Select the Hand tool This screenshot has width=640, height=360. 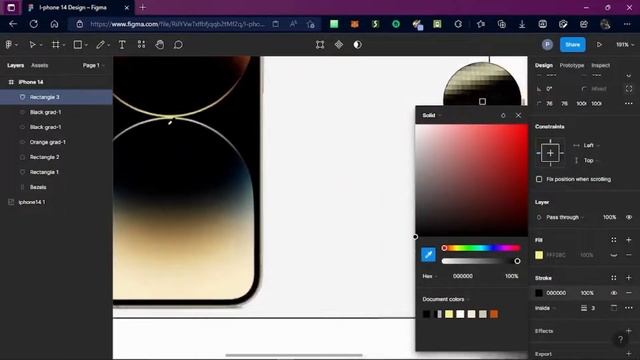[x=160, y=45]
